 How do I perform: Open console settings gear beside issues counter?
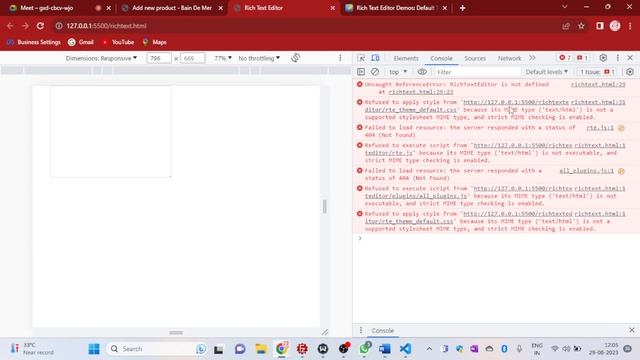tap(630, 72)
